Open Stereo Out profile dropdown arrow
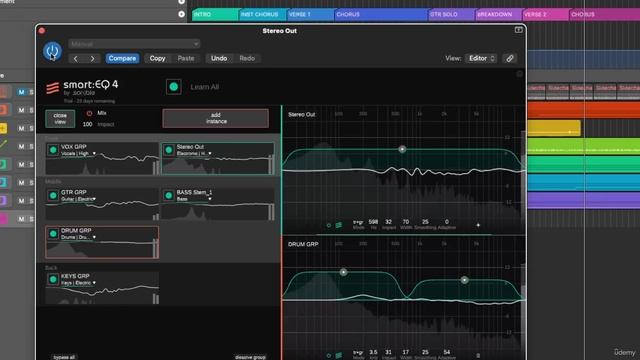 (210, 153)
